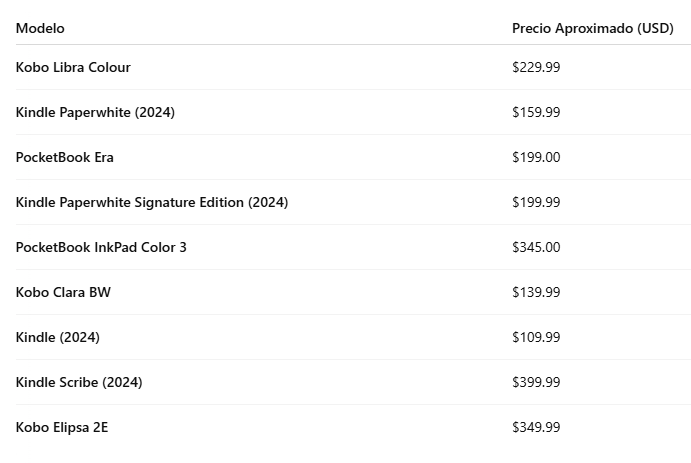Screen dimensions: 691x463
Task: Select the Kobo Elipsa 2E model
Action: pos(62,427)
